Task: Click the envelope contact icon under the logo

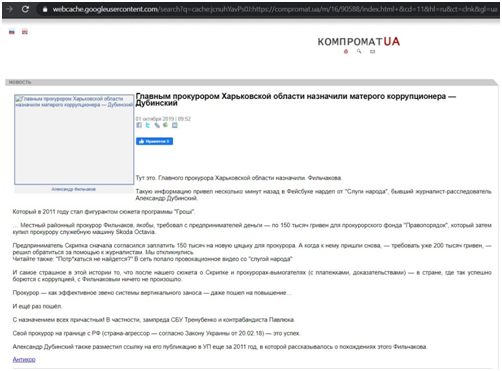Action: coord(372,51)
